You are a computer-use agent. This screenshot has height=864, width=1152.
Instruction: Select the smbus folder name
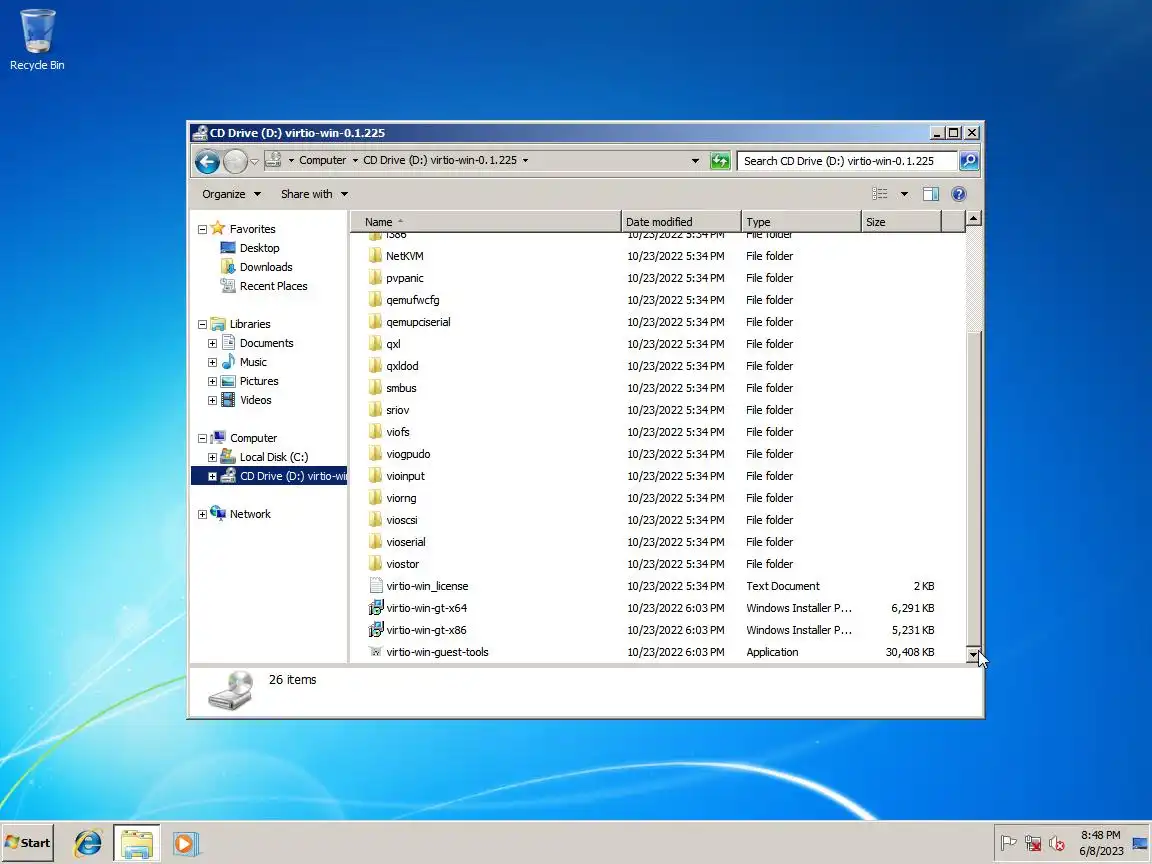click(401, 388)
